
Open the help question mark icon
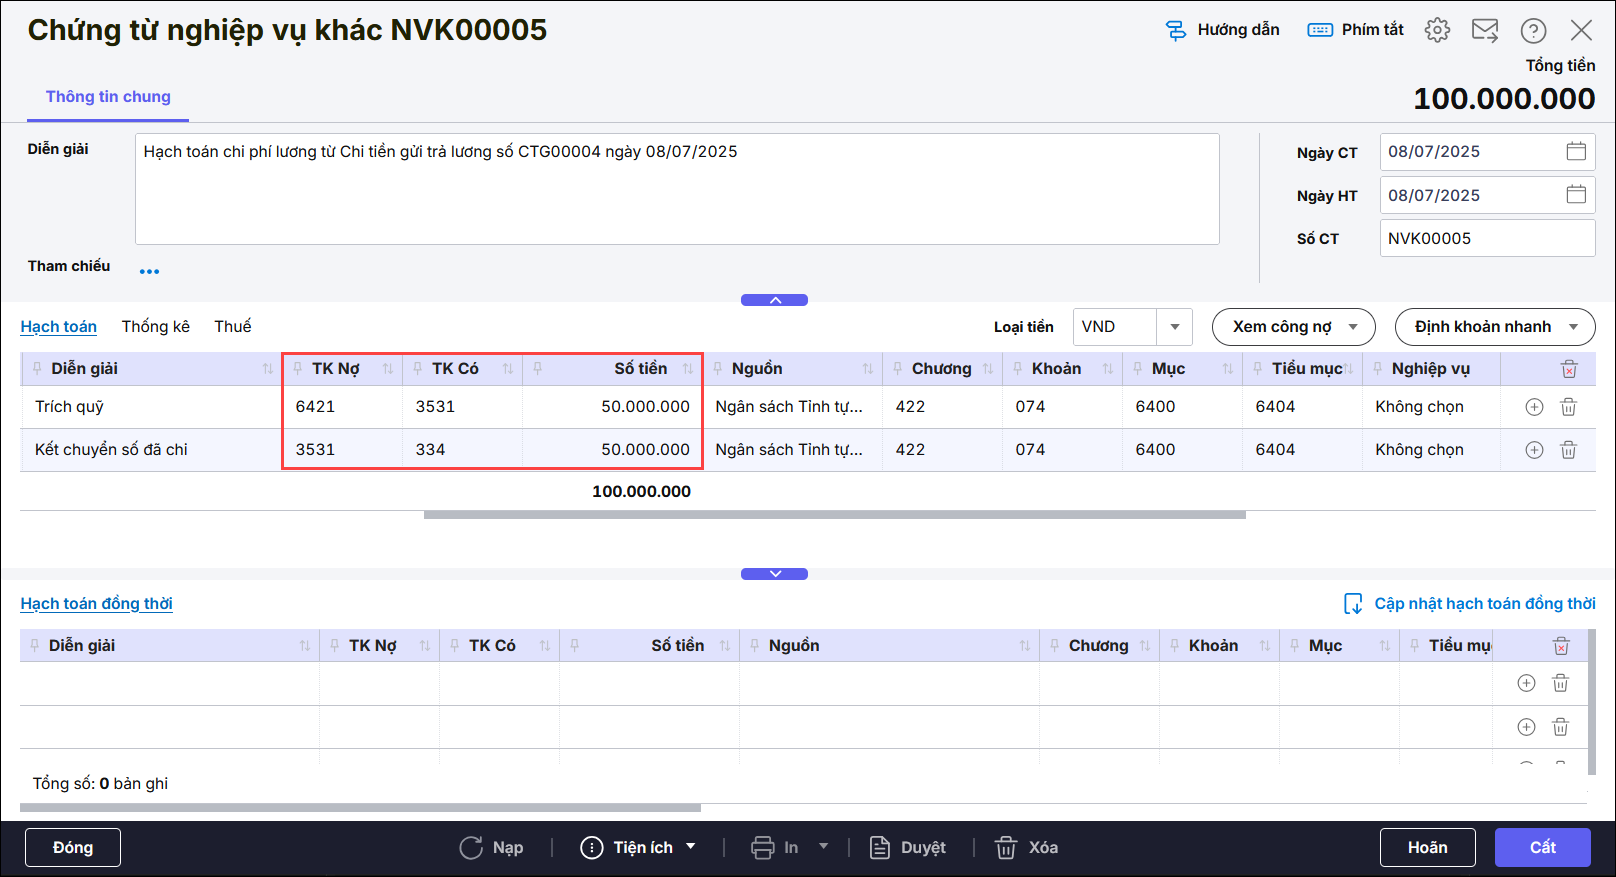tap(1533, 31)
